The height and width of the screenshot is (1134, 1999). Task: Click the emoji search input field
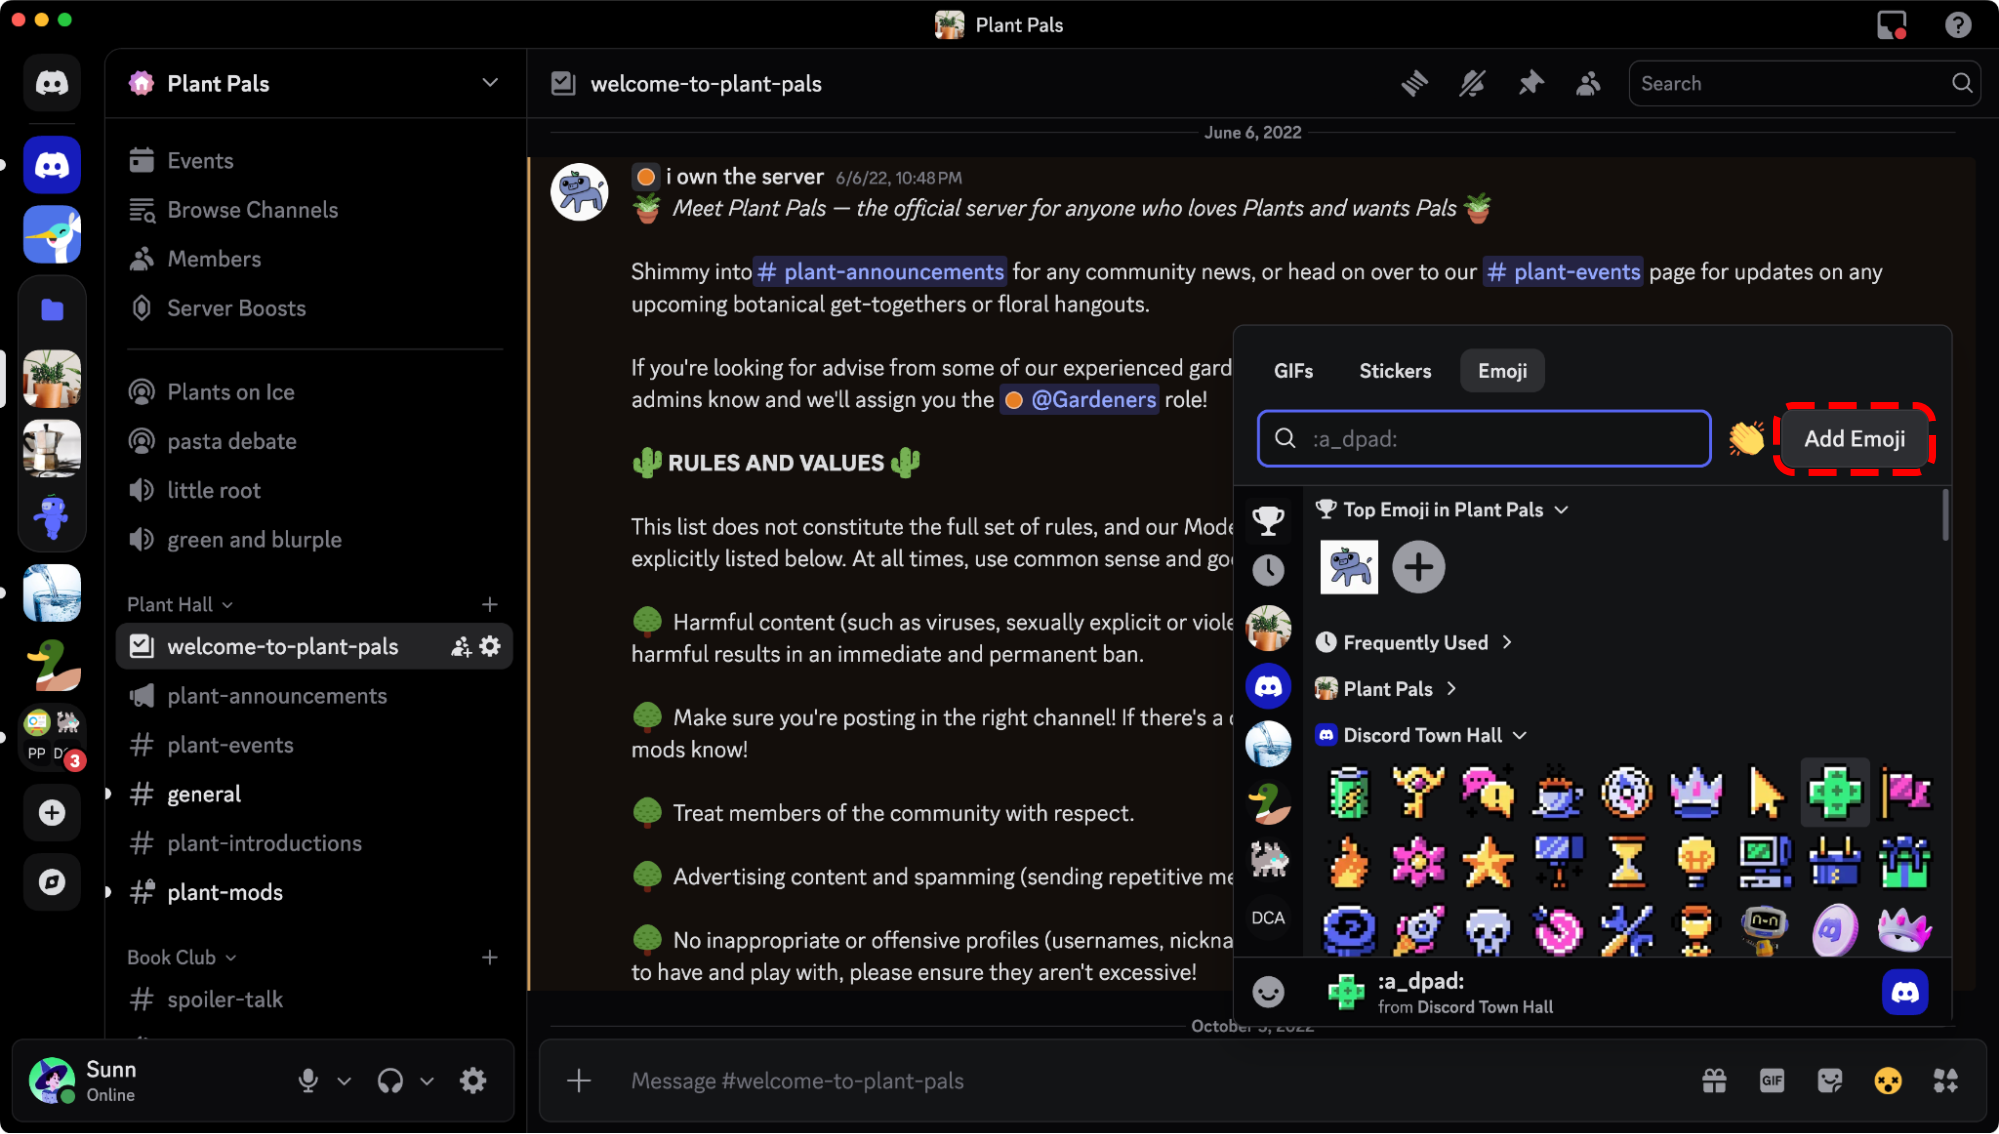(x=1483, y=438)
